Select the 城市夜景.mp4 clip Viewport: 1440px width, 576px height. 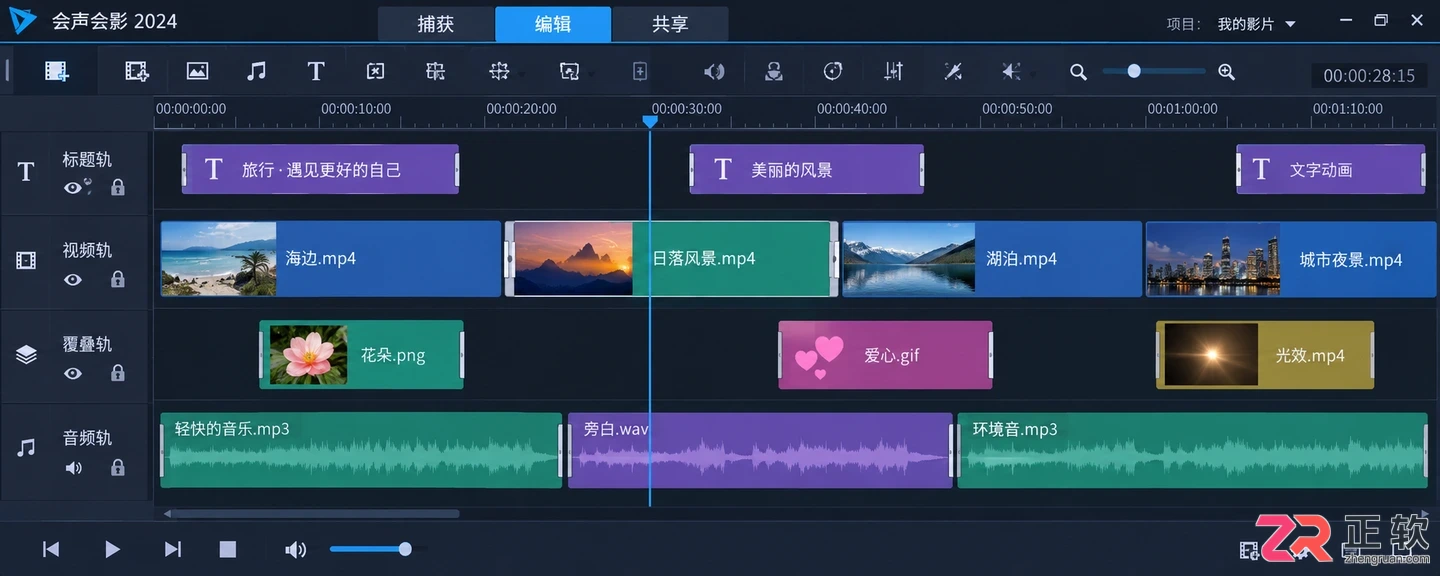coord(1291,259)
